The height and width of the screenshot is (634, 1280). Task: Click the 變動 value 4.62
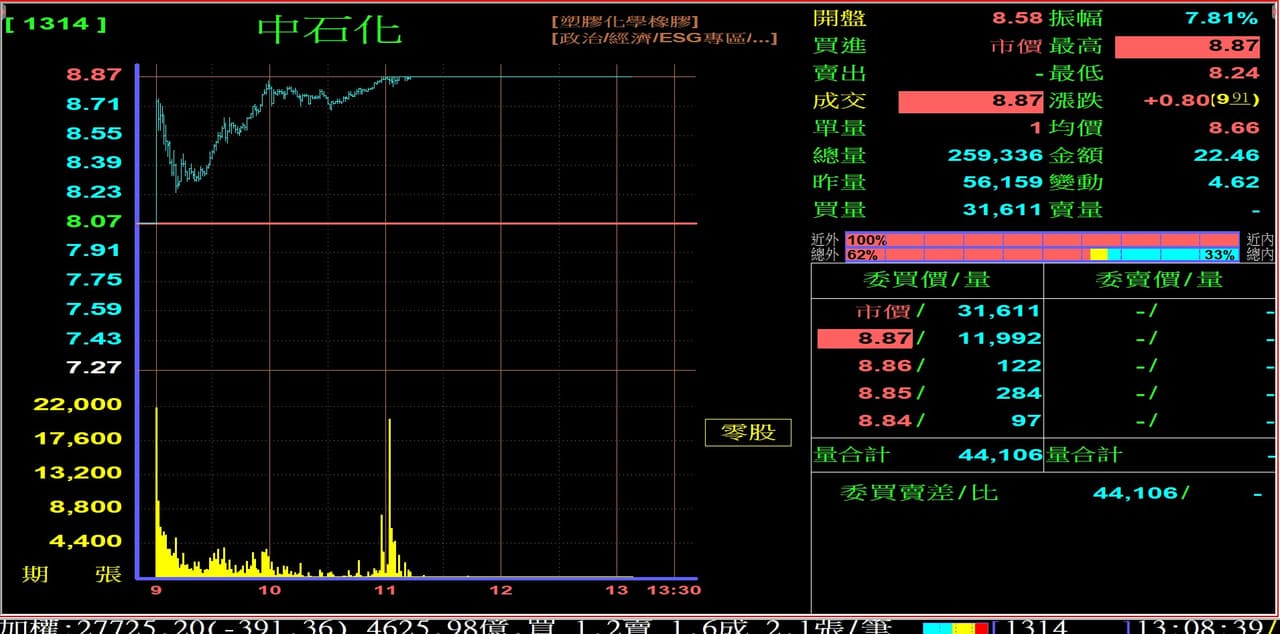tap(1233, 183)
